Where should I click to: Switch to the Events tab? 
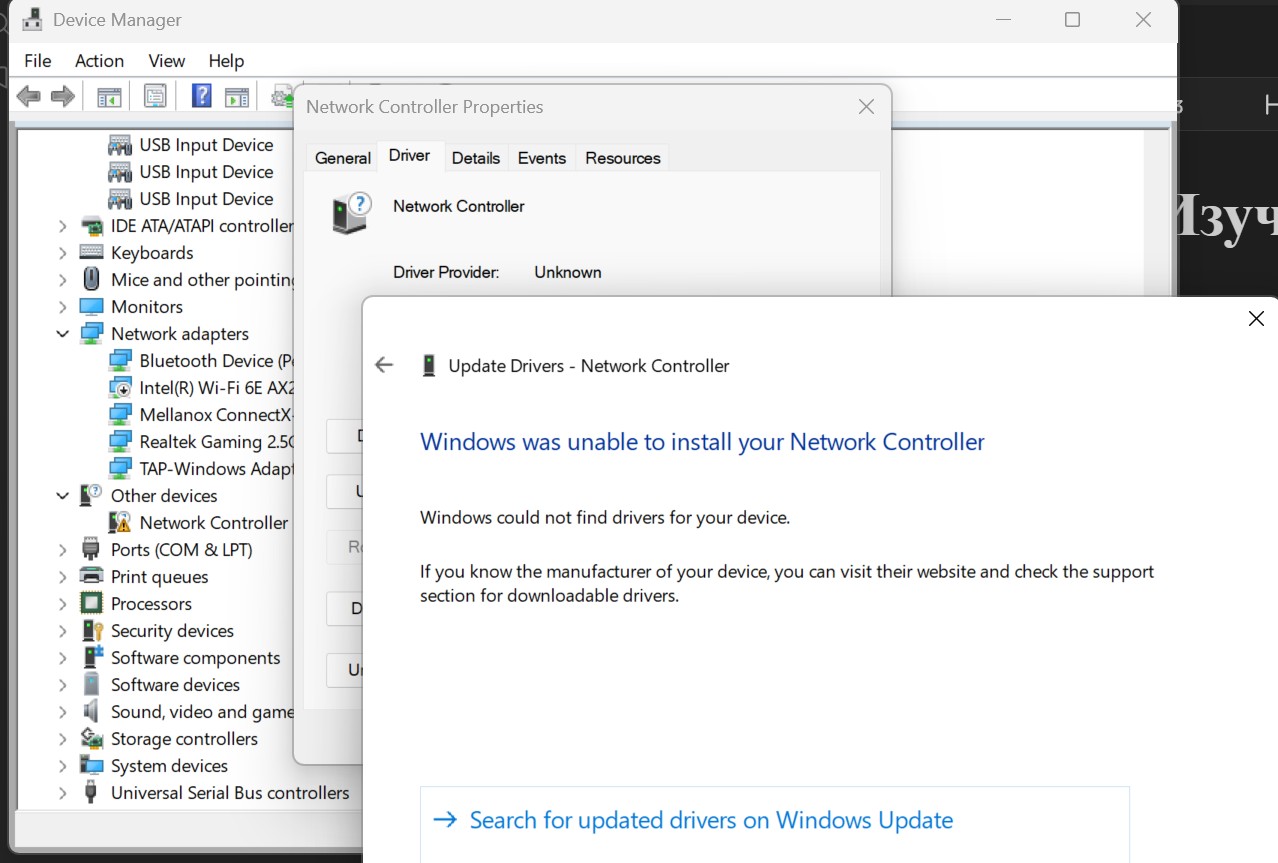tap(542, 158)
